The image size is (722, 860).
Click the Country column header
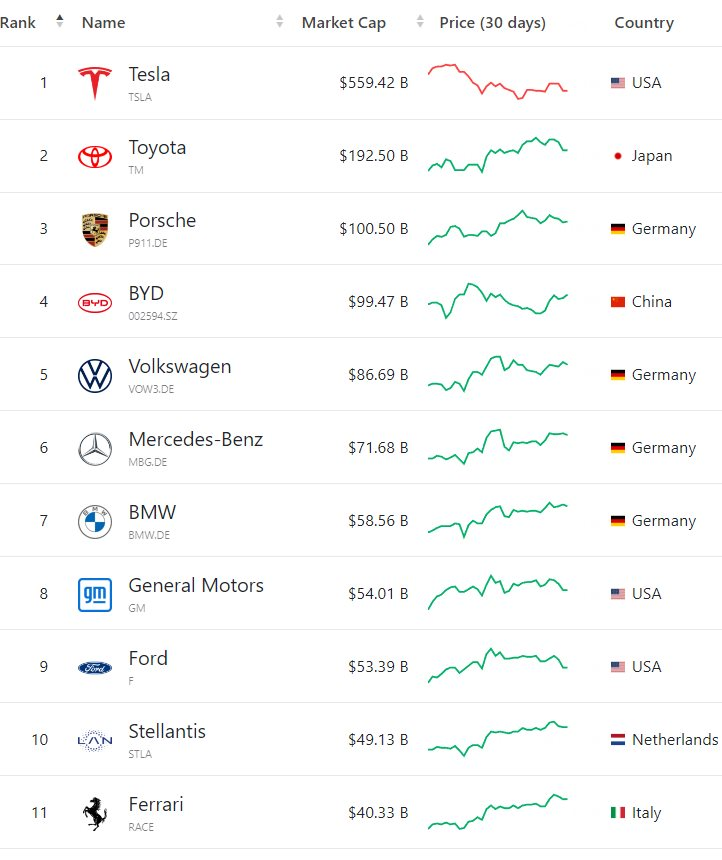tap(644, 22)
